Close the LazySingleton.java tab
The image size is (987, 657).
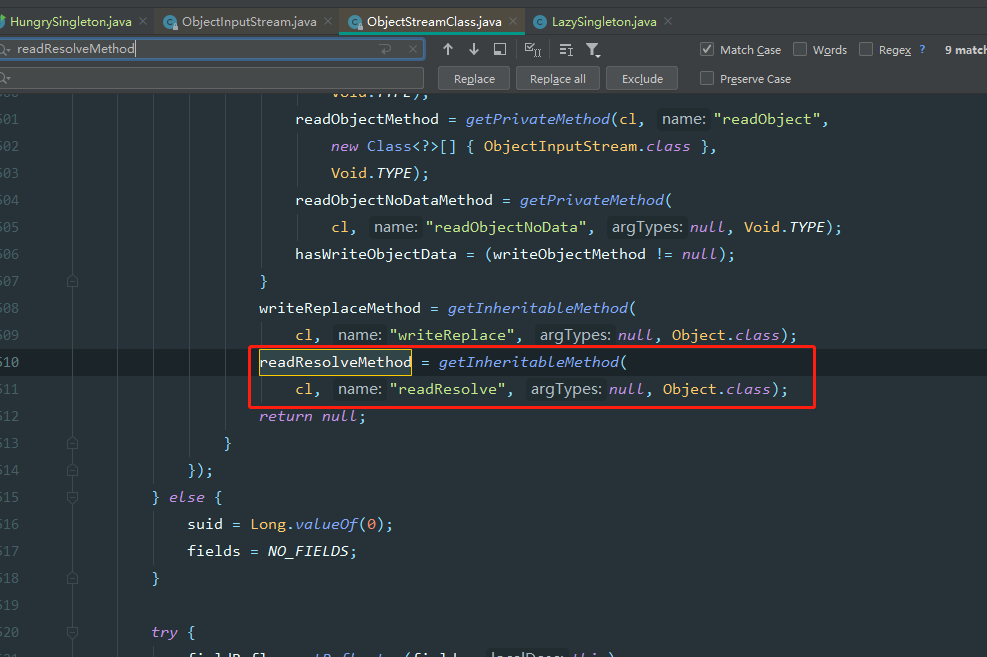[668, 21]
